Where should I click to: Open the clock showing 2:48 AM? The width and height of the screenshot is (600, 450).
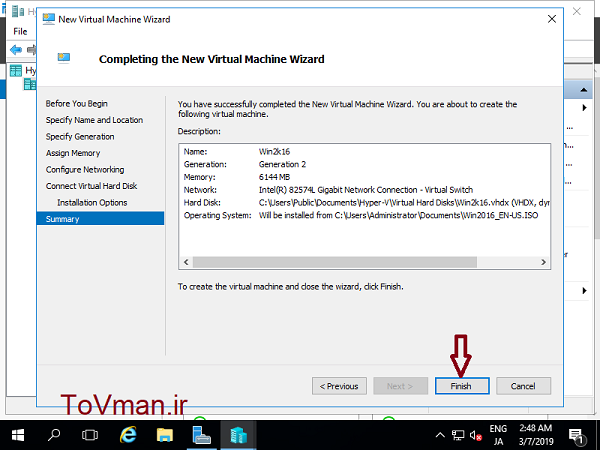pos(536,435)
